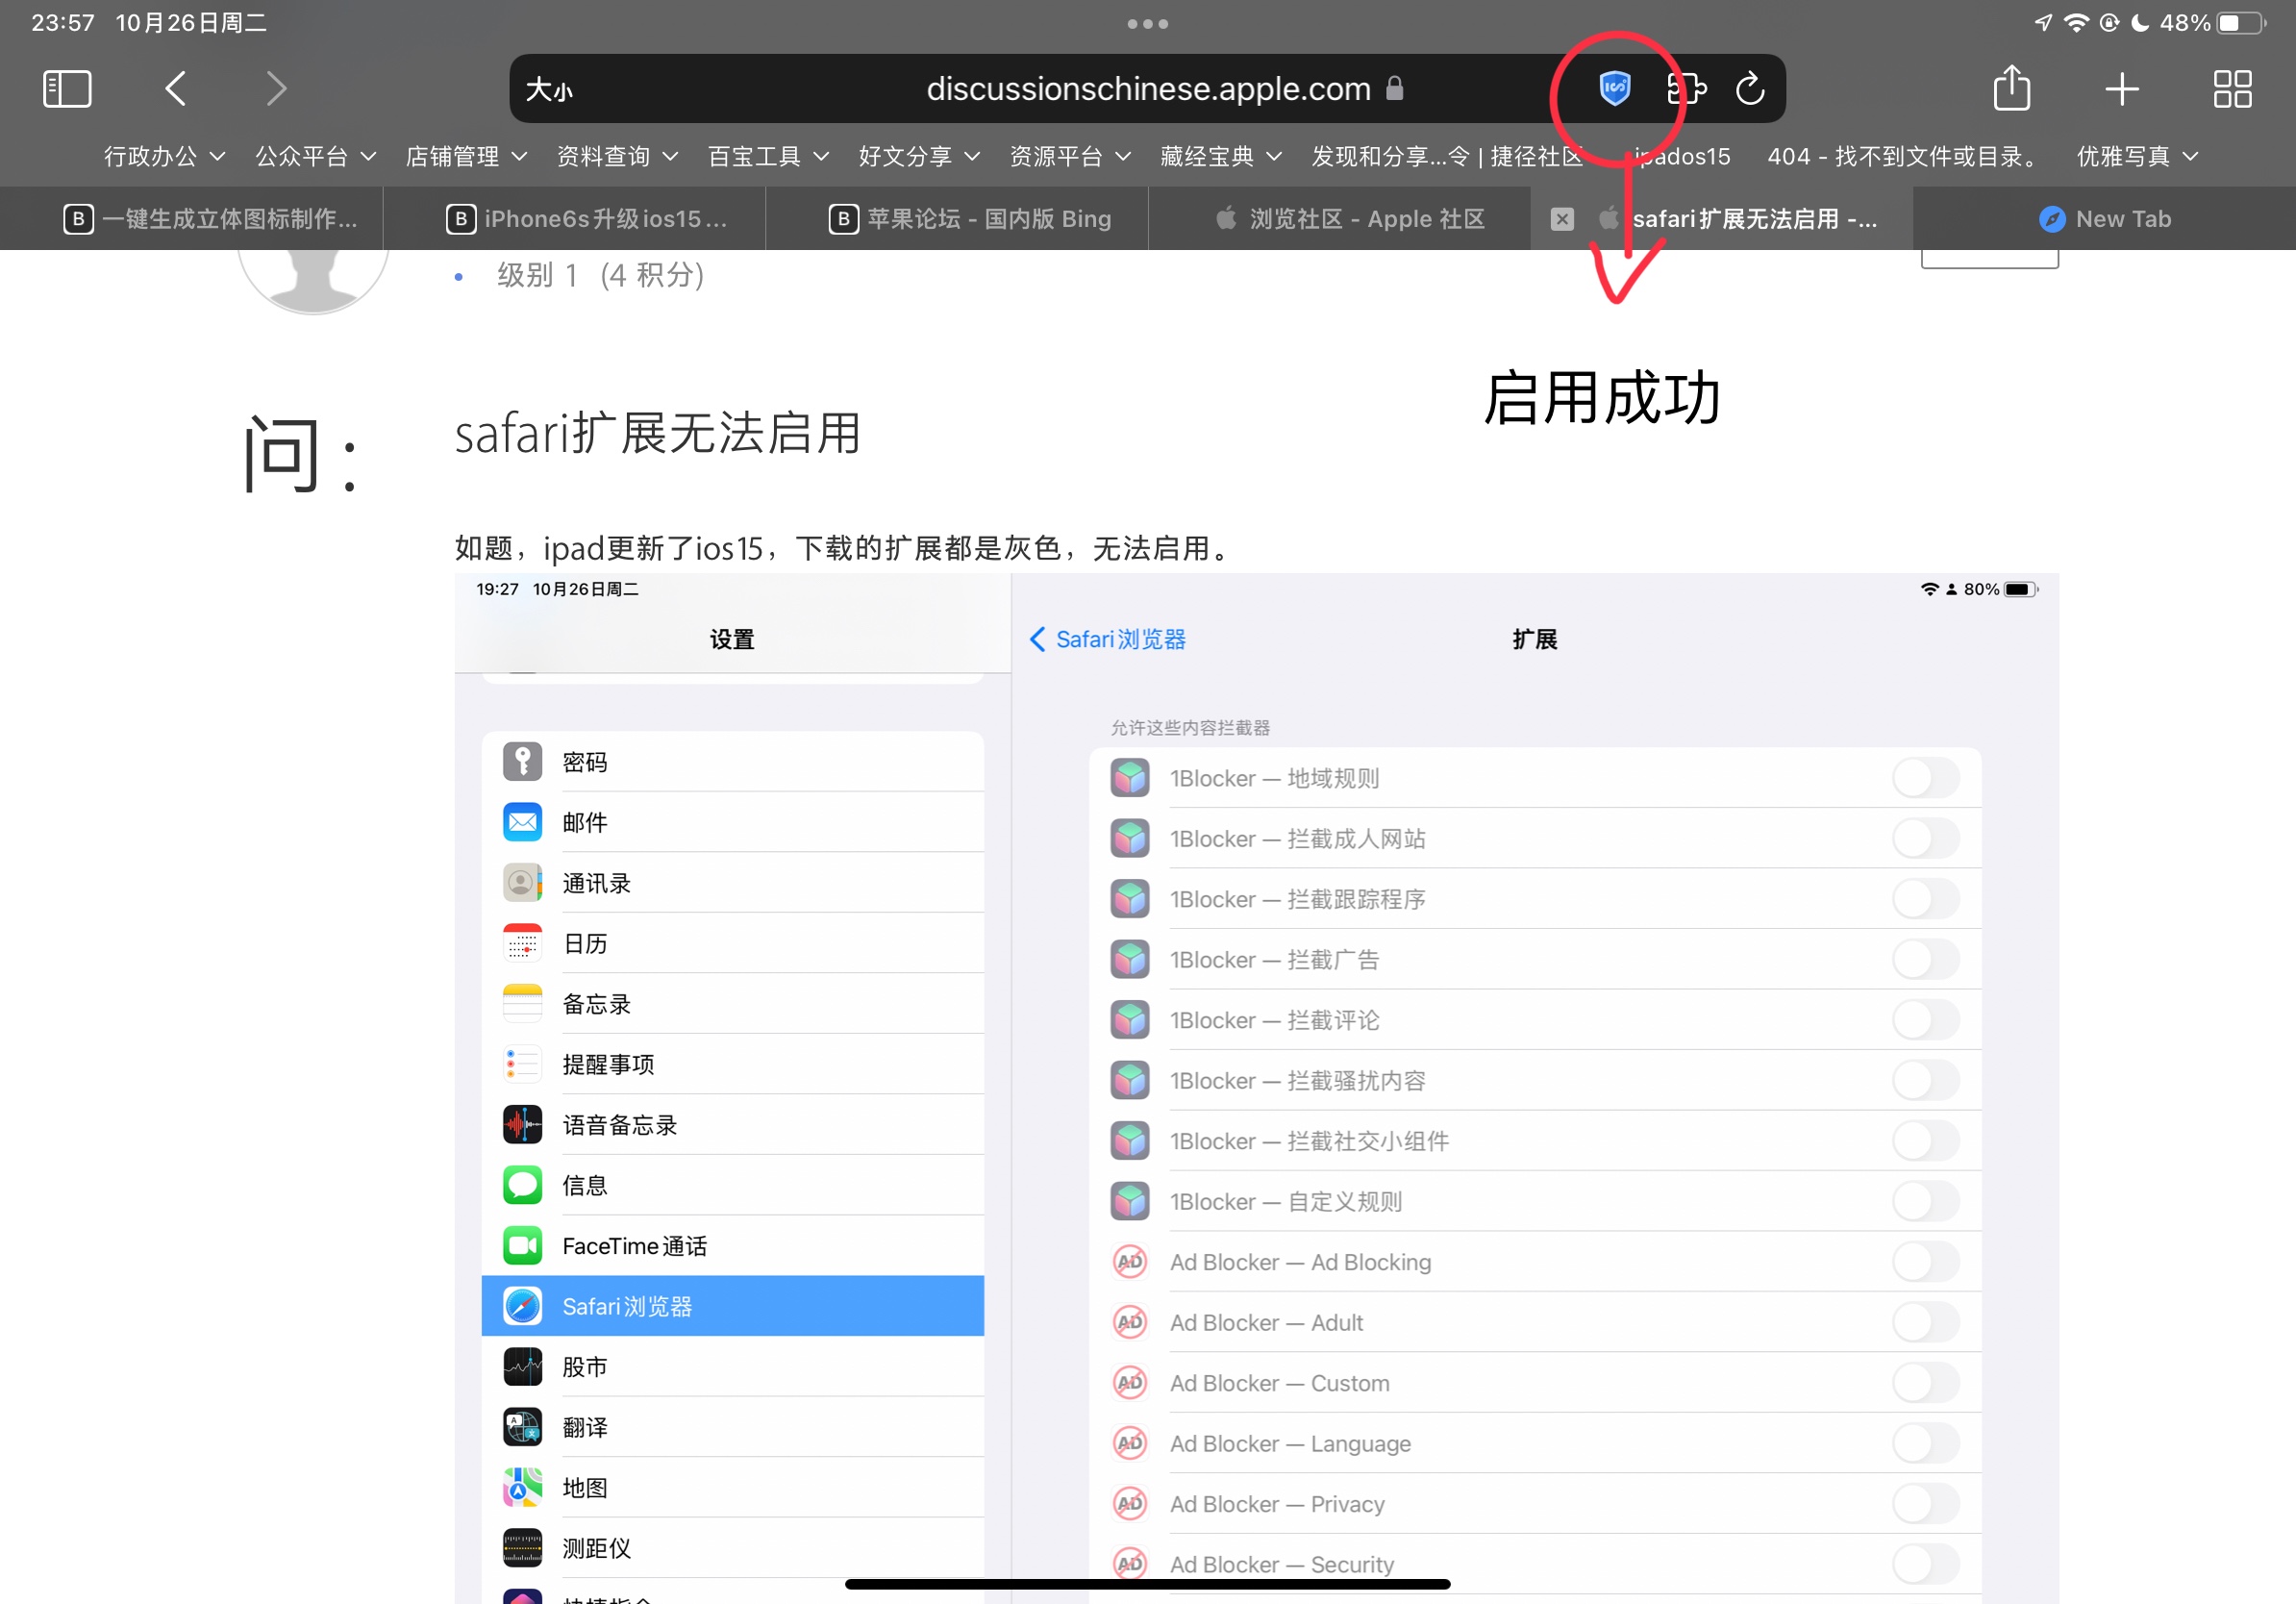Image resolution: width=2296 pixels, height=1604 pixels.
Task: Tap the blue shield extension icon
Action: tap(1614, 89)
